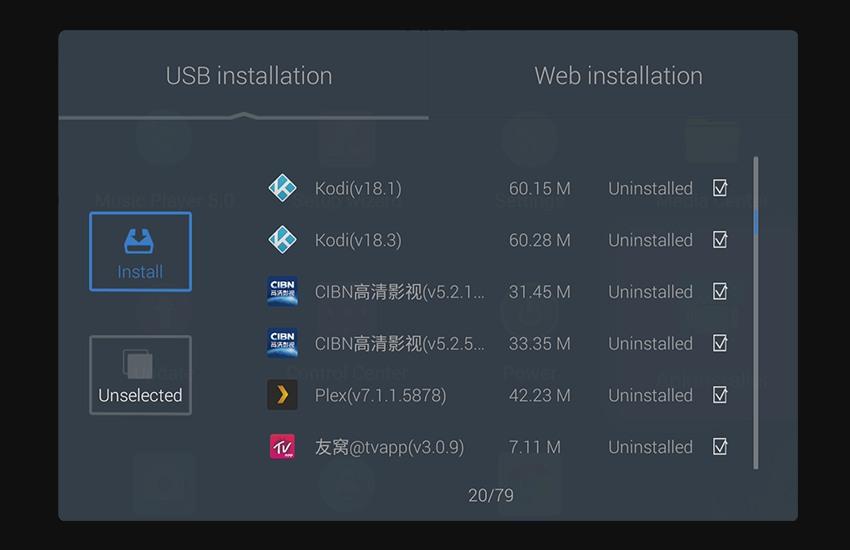
Task: Click the app list vertical scrollbar
Action: pos(756,312)
